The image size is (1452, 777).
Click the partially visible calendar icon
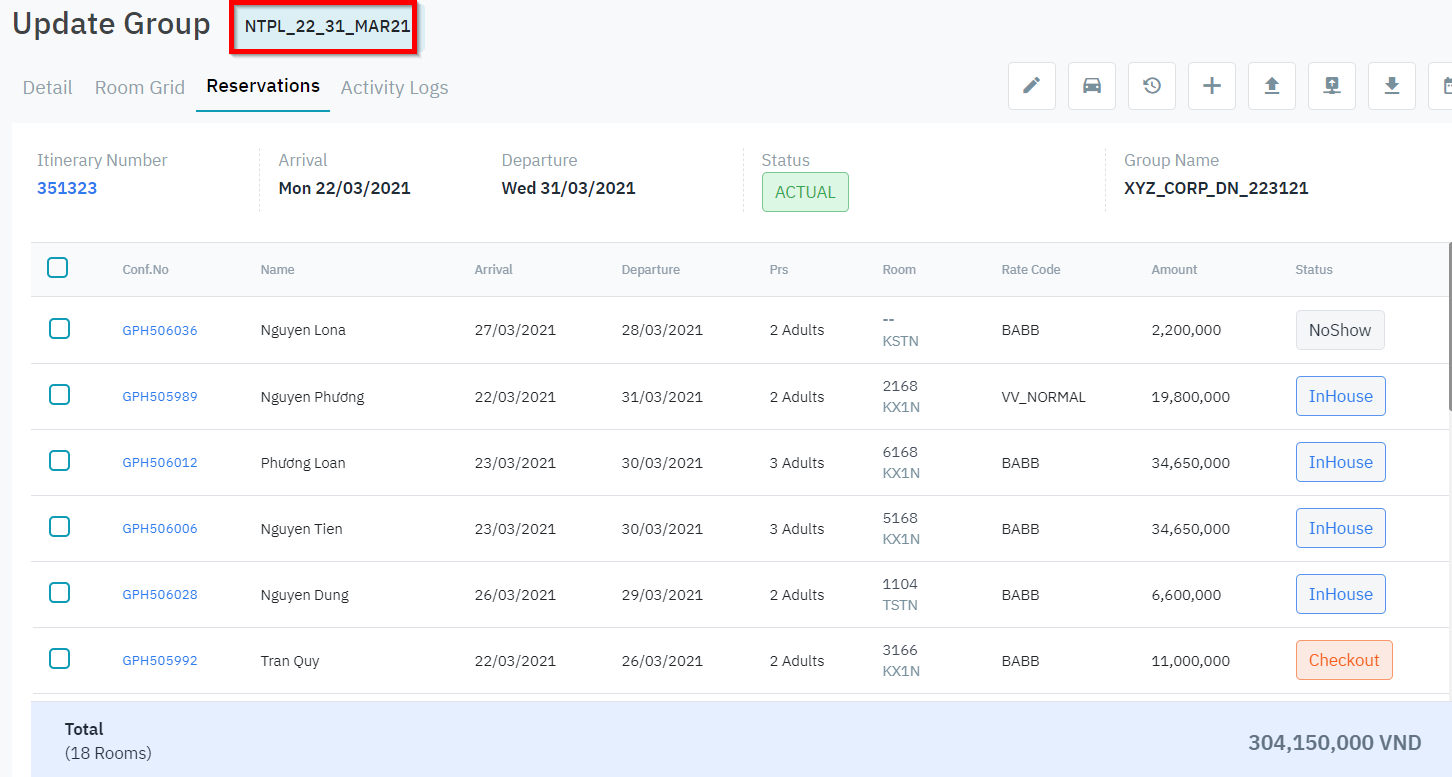coord(1442,86)
